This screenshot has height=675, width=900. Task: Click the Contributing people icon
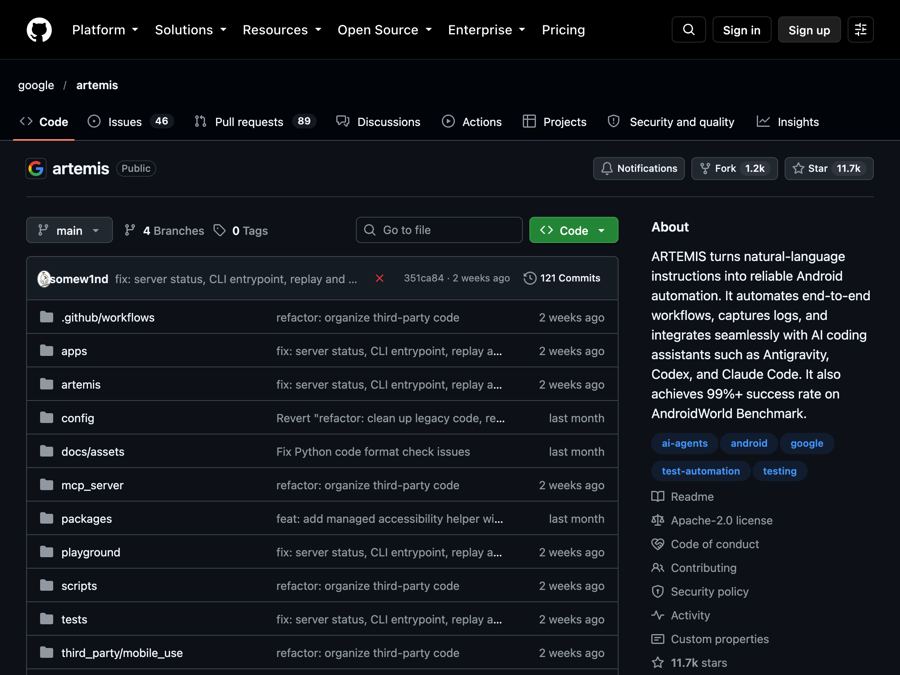pos(658,568)
